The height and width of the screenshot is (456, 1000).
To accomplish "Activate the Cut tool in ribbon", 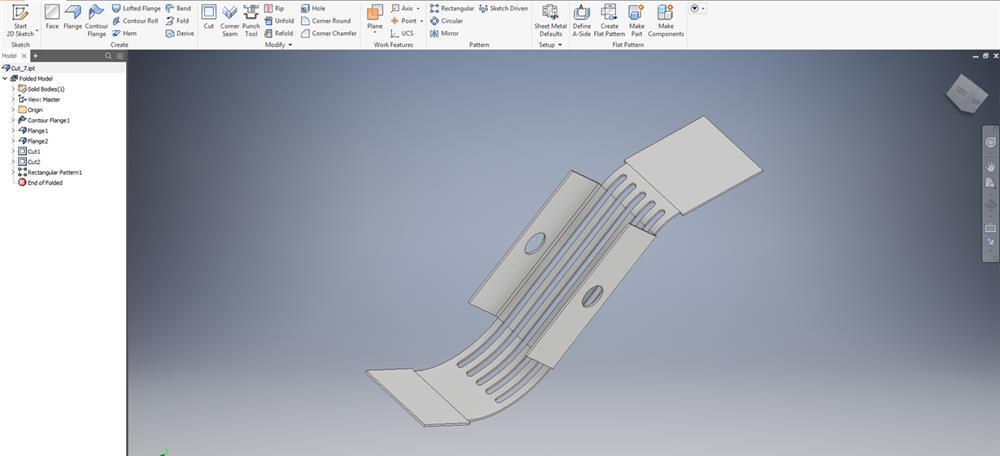I will pyautogui.click(x=209, y=17).
